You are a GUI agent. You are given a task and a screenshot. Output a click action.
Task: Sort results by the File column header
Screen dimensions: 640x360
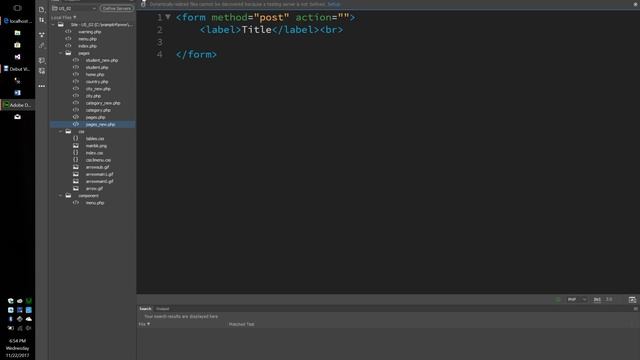[144, 324]
